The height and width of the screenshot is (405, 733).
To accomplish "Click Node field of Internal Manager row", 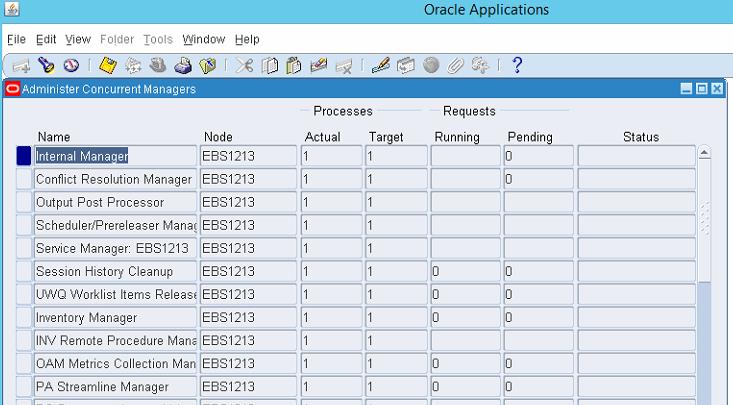I will (248, 156).
